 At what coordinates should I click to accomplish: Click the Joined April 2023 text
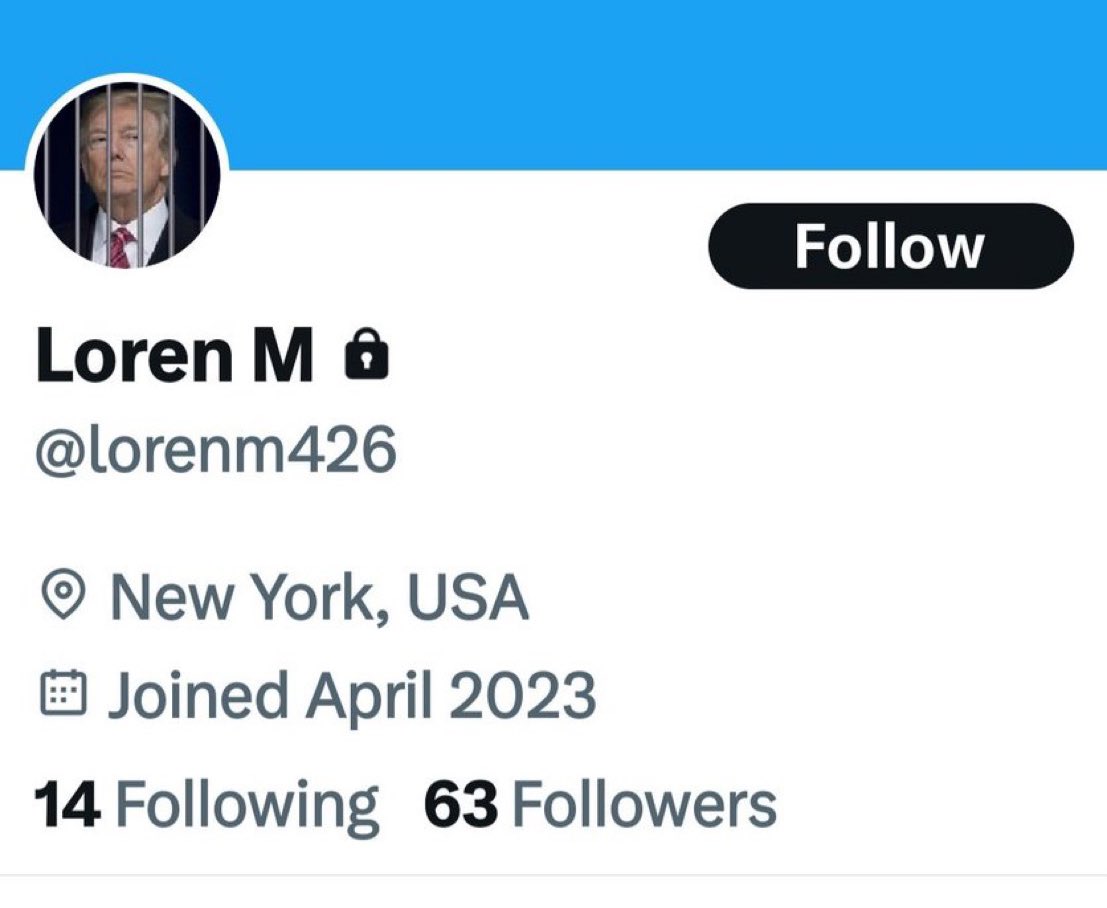(351, 696)
